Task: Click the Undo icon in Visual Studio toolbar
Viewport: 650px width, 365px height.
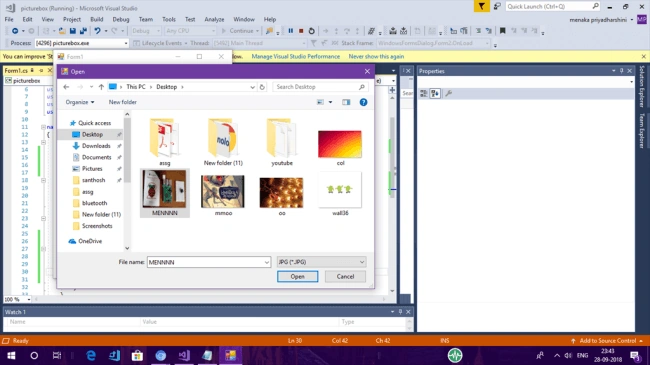Action: tap(97, 31)
